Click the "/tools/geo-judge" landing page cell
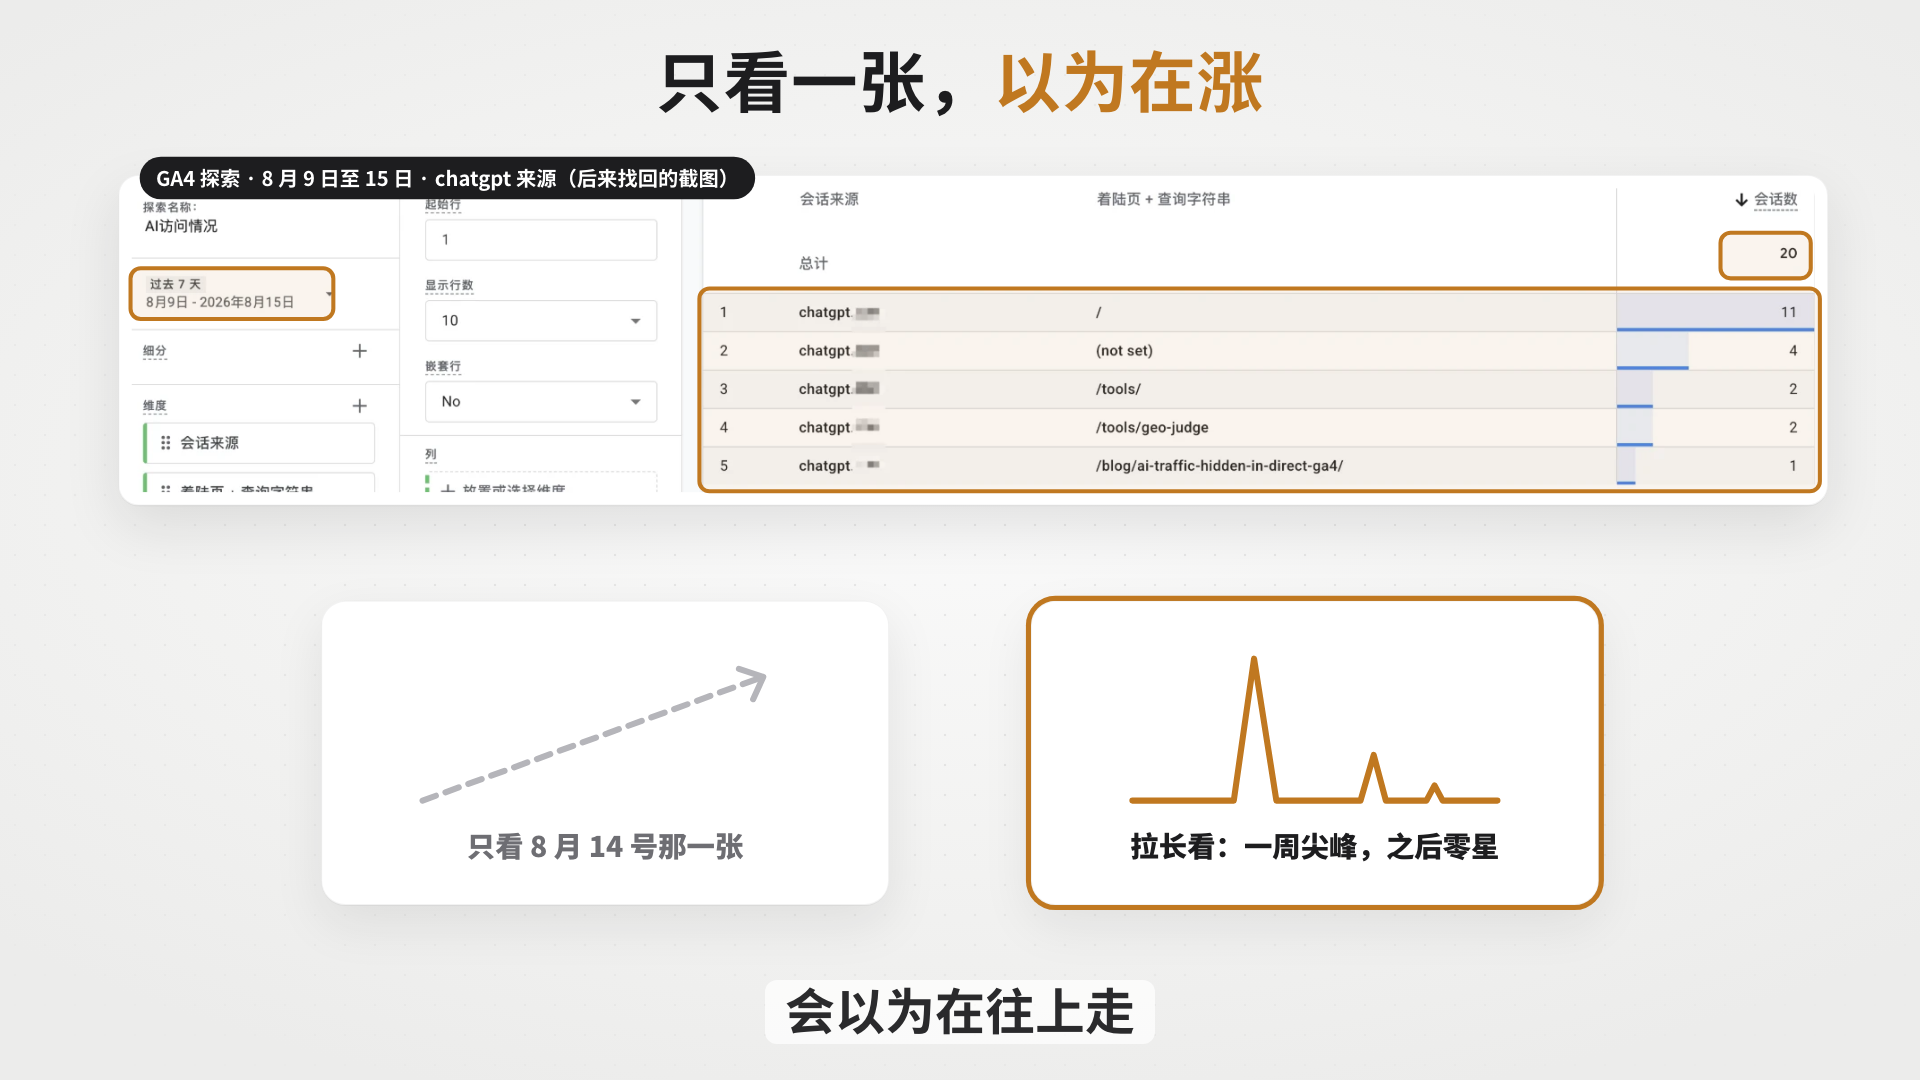The width and height of the screenshot is (1920, 1080). pyautogui.click(x=1152, y=427)
